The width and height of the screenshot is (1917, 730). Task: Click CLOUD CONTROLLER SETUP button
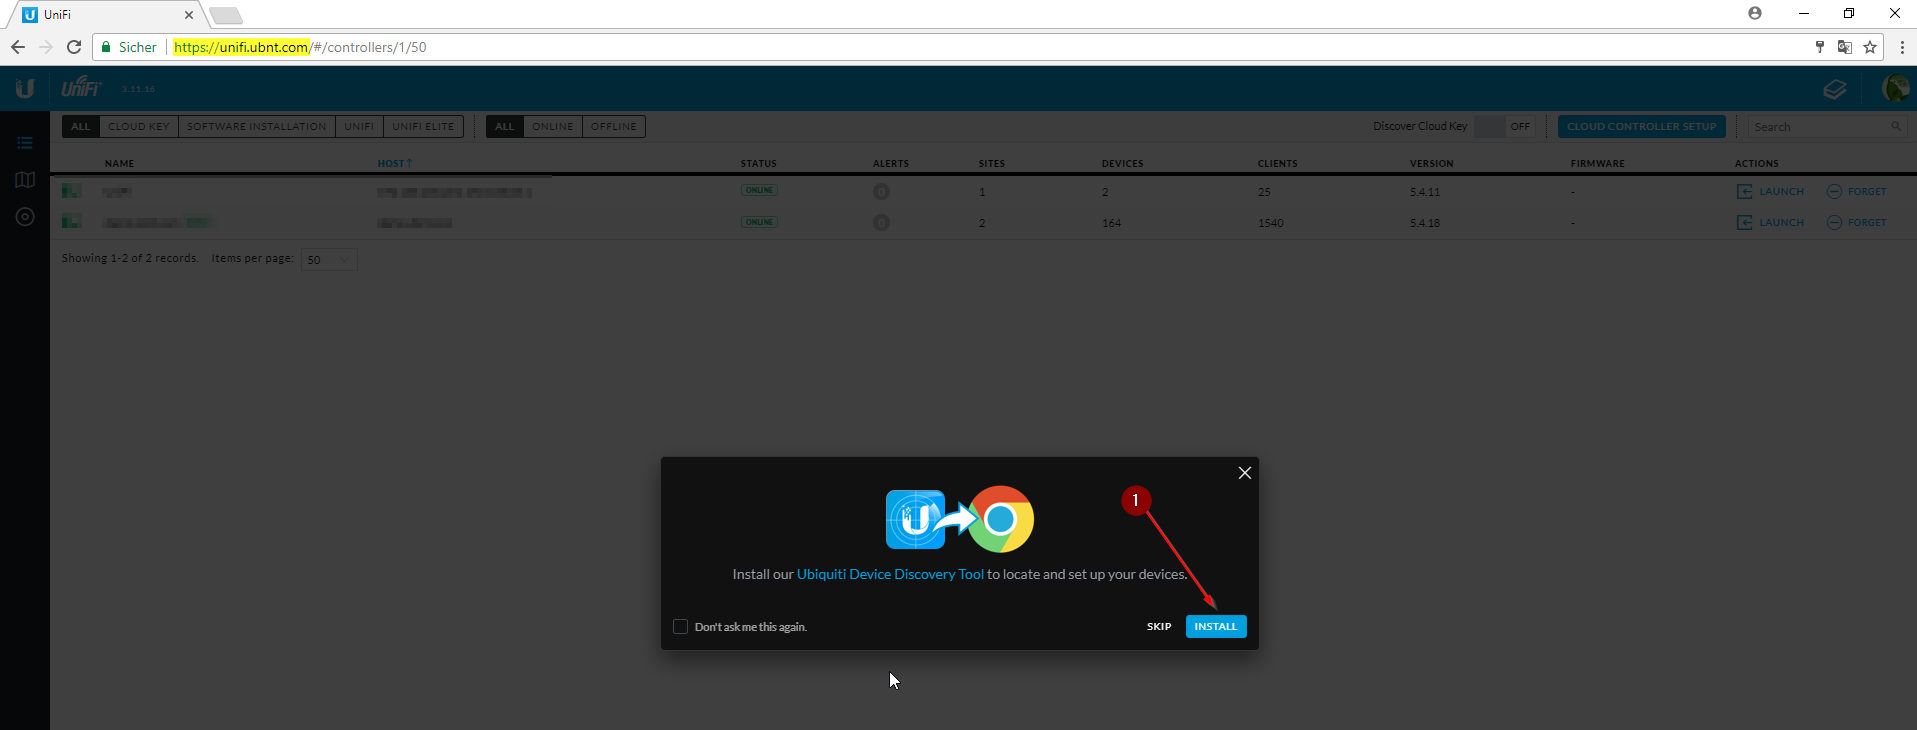point(1642,126)
